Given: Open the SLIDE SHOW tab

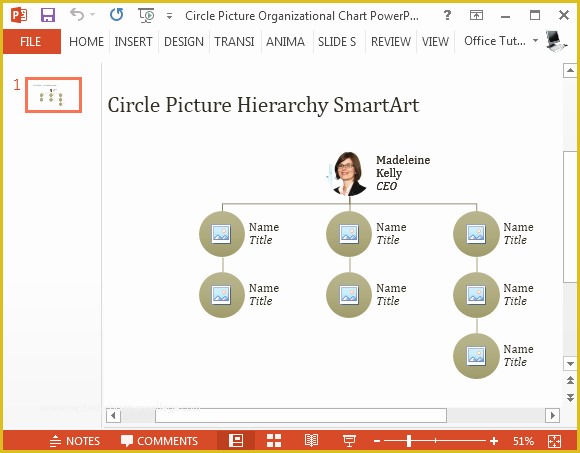Looking at the screenshot, I should pos(337,42).
